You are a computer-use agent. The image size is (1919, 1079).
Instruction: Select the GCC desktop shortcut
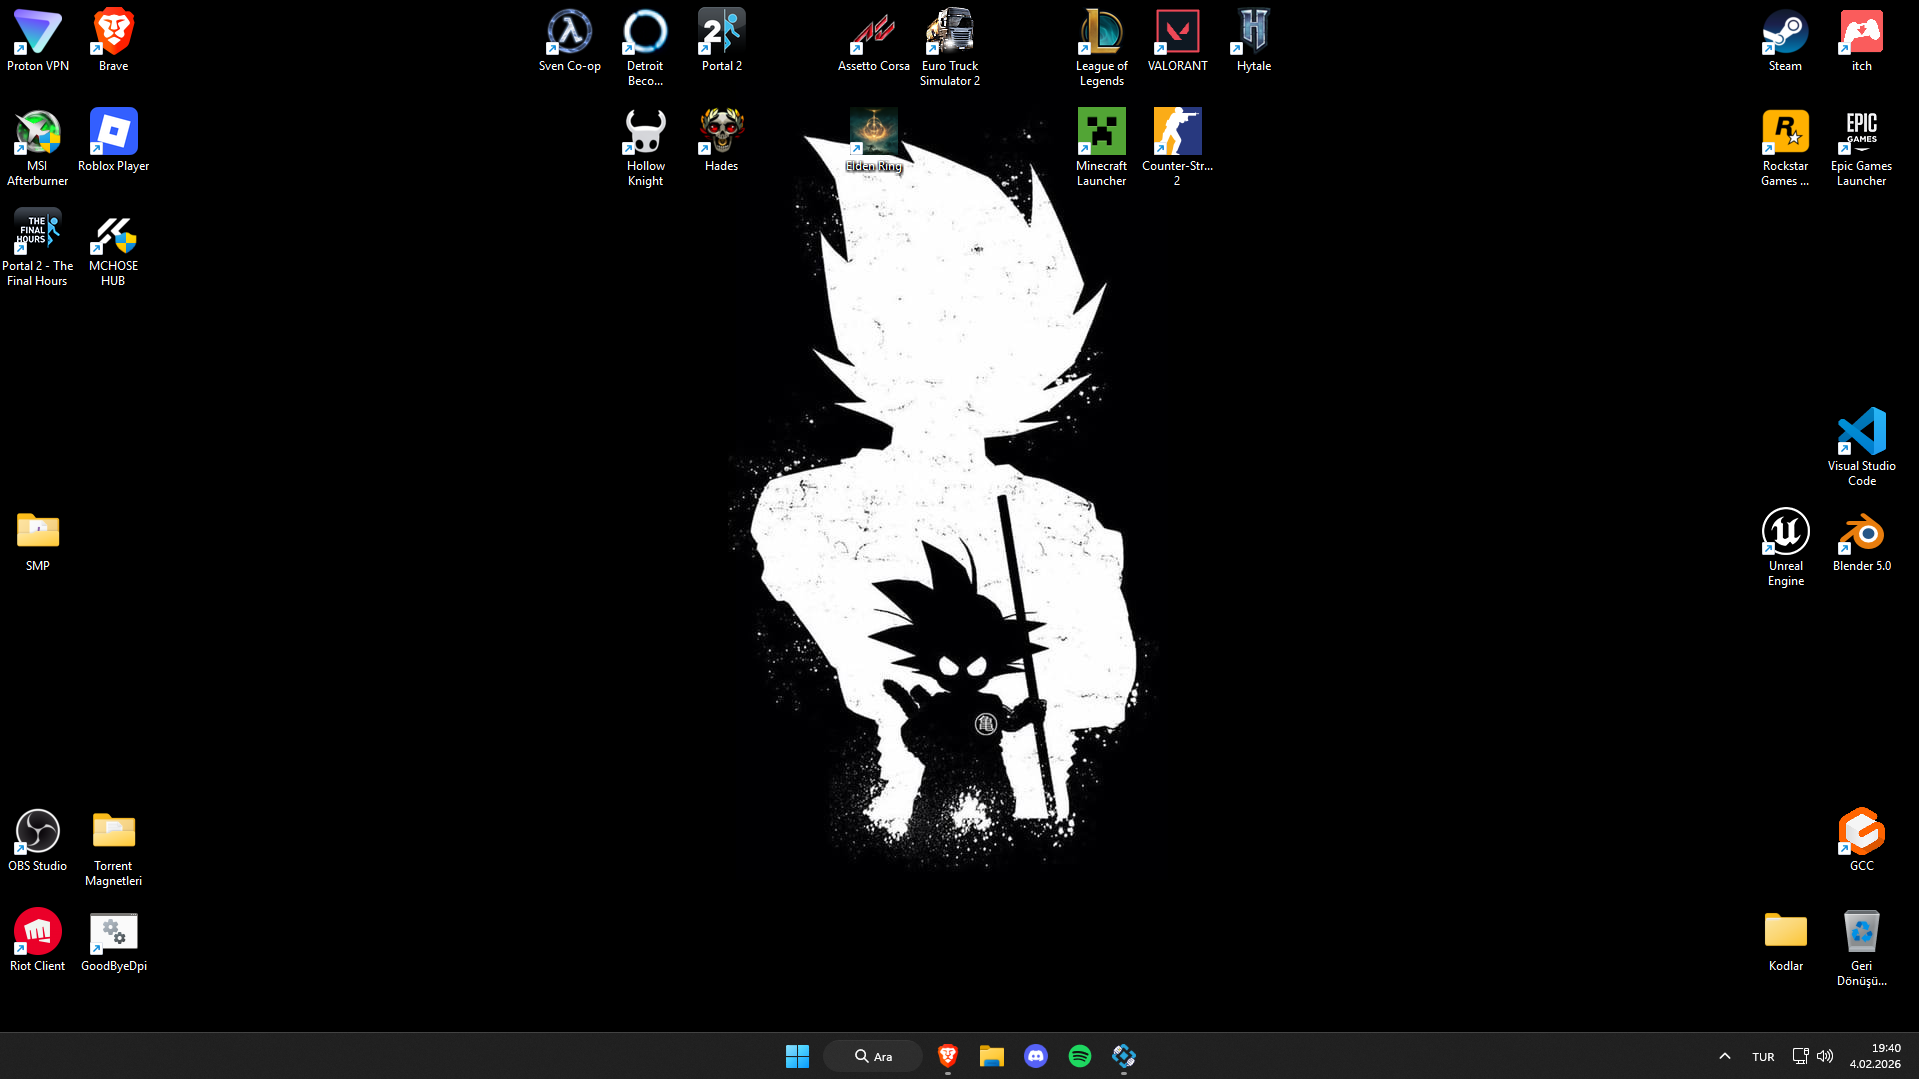click(x=1862, y=840)
